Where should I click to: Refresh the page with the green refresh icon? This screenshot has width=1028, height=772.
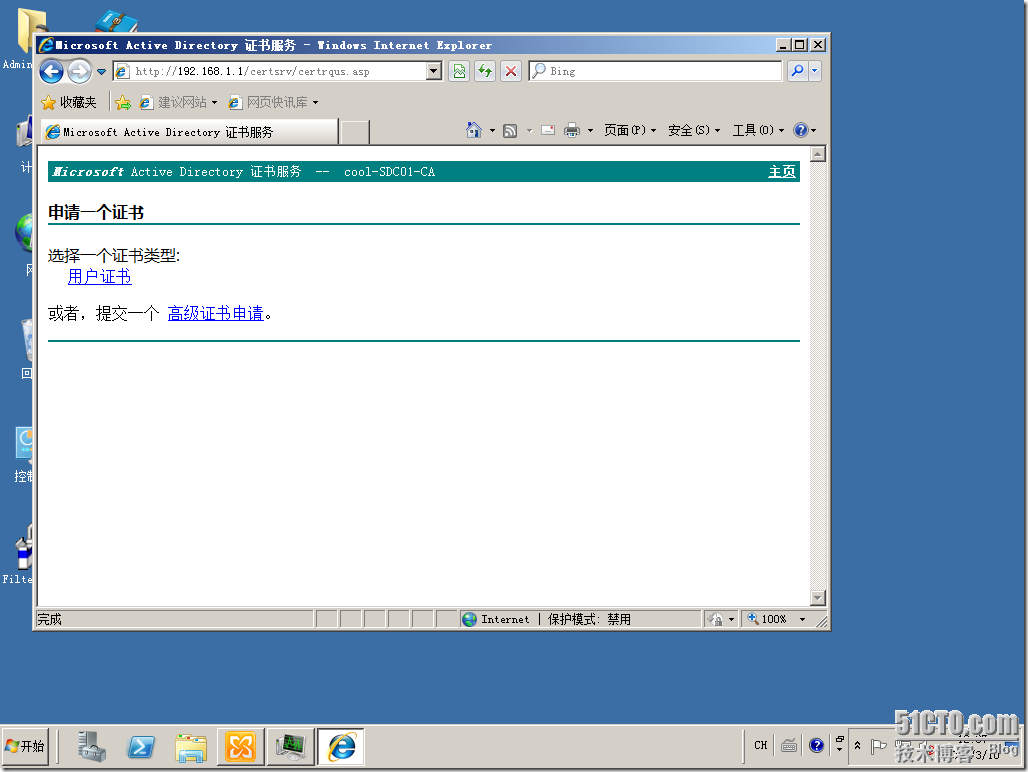[x=485, y=71]
